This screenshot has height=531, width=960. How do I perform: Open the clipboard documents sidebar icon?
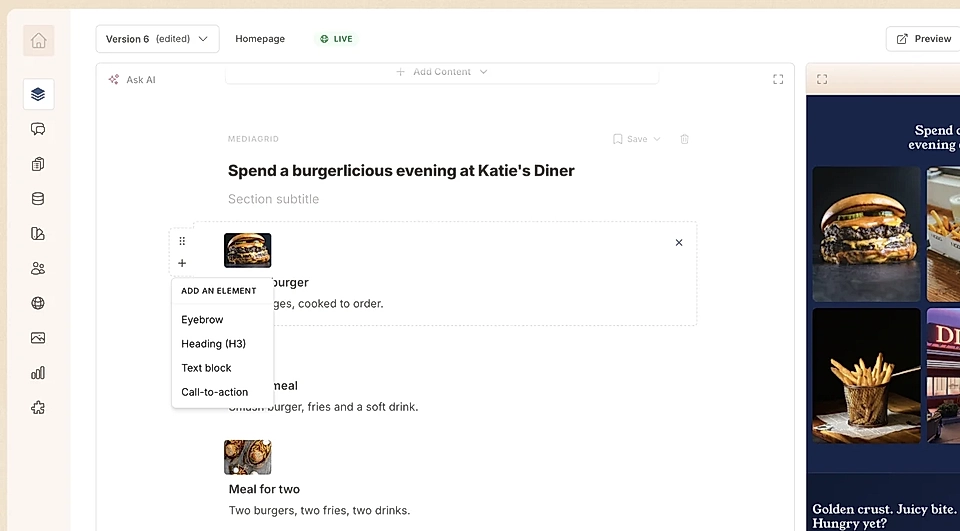tap(38, 164)
